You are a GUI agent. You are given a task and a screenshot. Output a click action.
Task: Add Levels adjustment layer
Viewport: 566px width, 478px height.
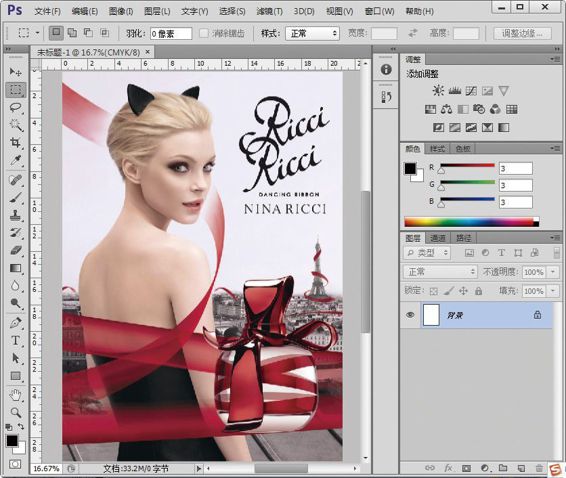[454, 91]
